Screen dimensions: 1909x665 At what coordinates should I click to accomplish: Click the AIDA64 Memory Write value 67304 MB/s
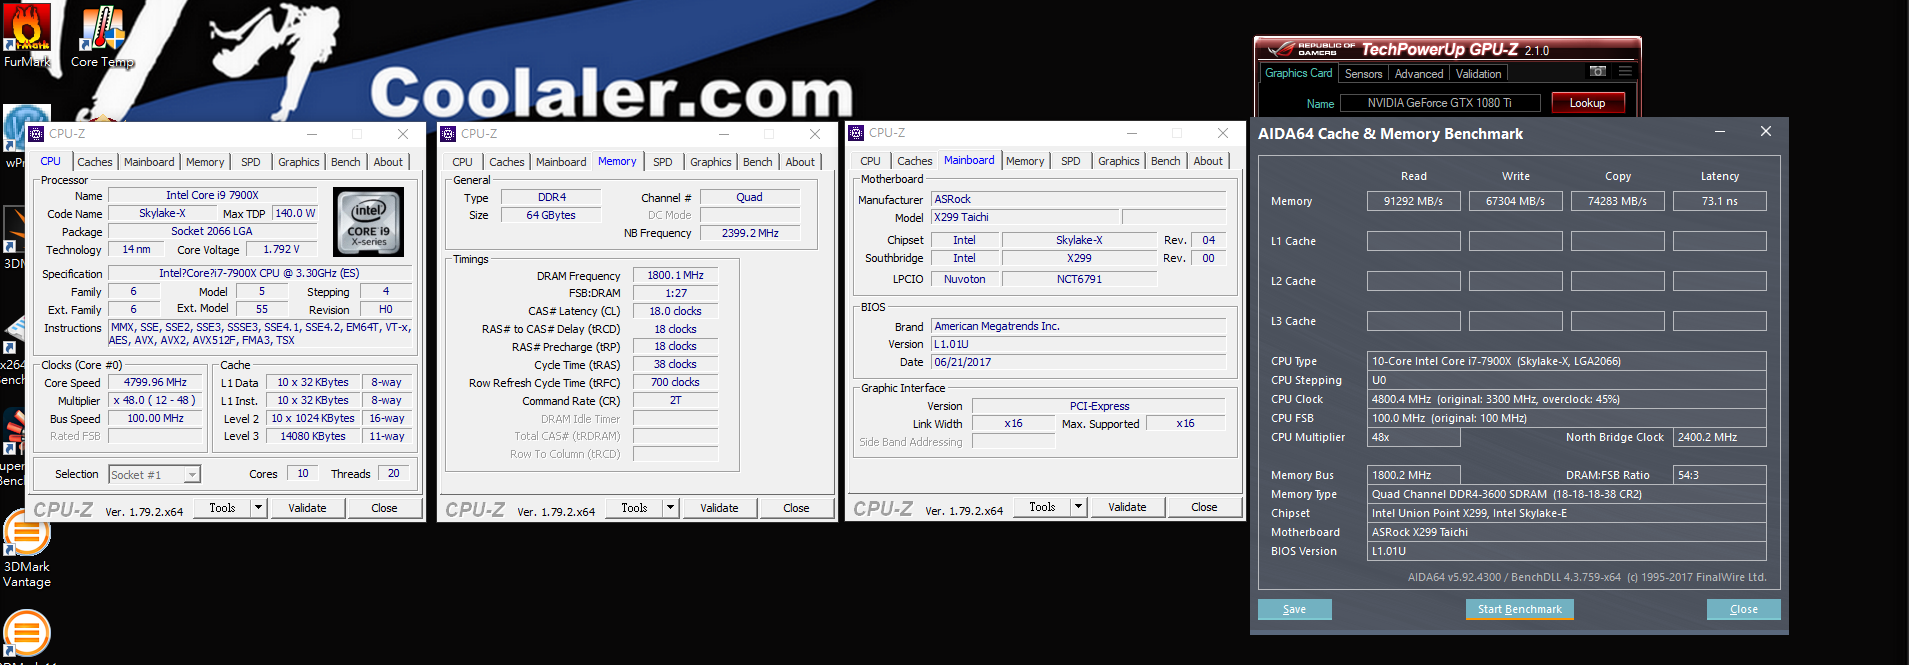(1515, 201)
